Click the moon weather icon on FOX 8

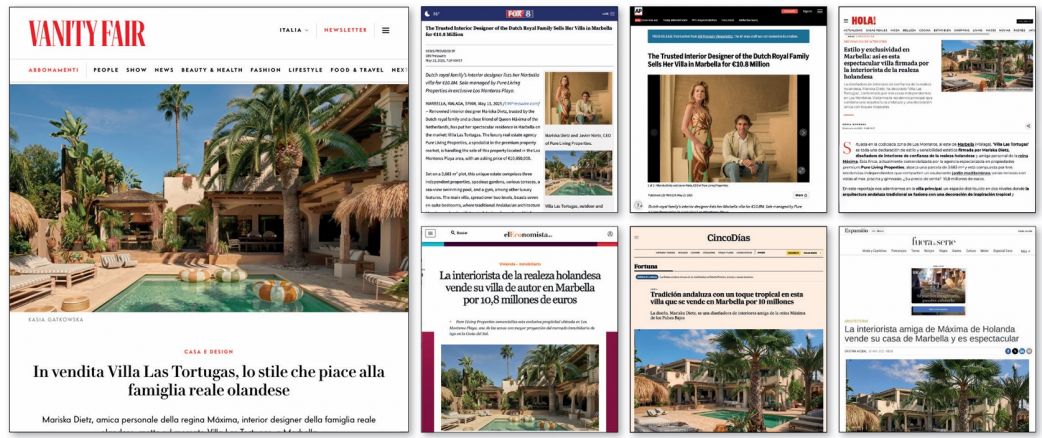428,13
